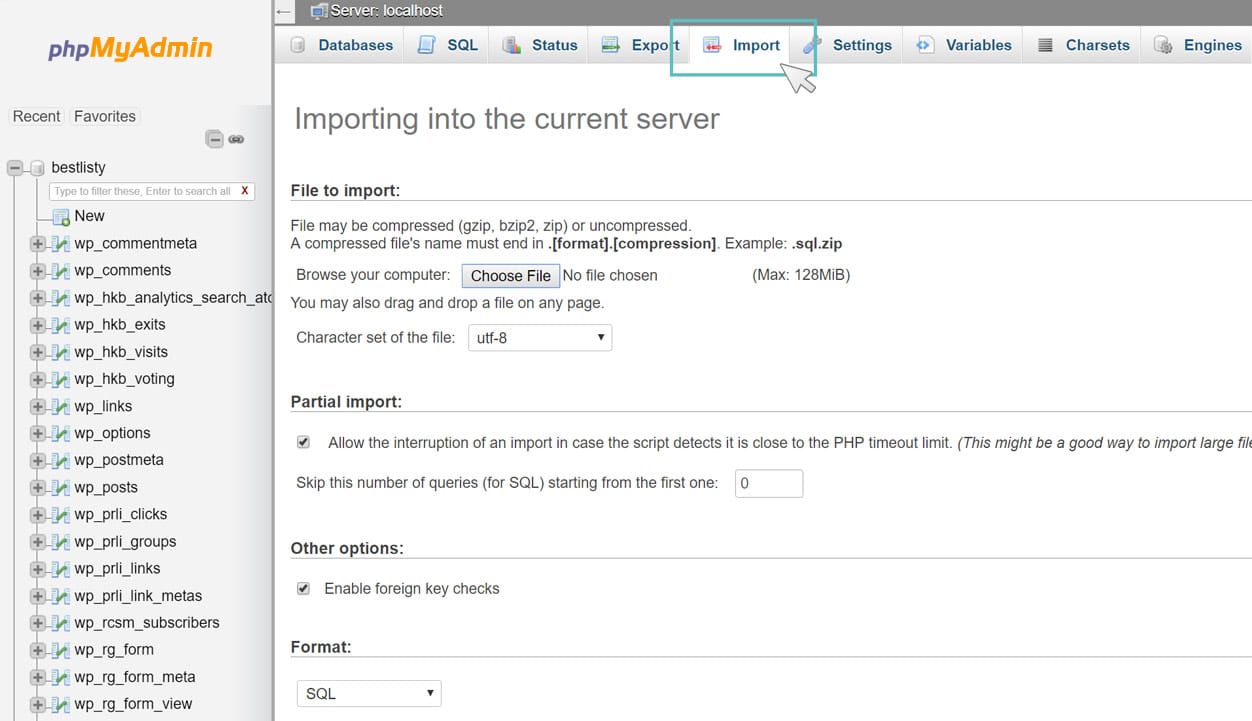Open the Favorites tables list
Image resolution: width=1252 pixels, height=721 pixels.
pyautogui.click(x=105, y=116)
